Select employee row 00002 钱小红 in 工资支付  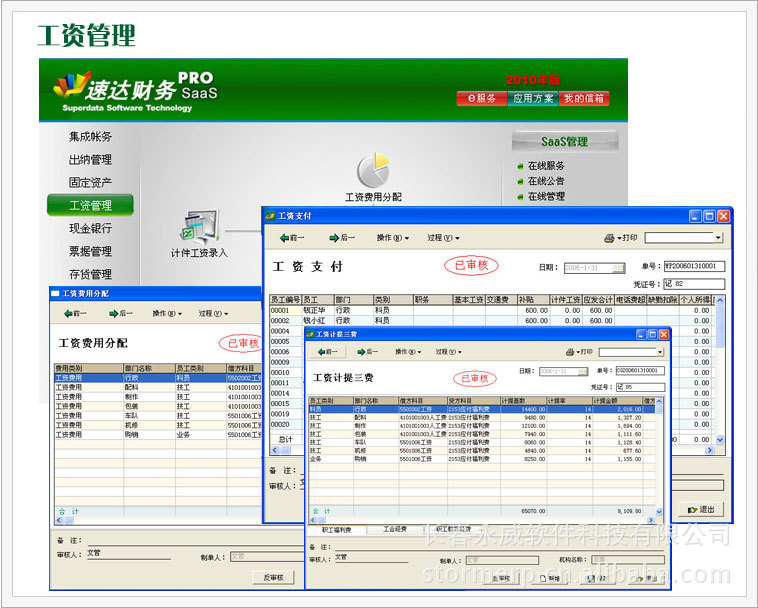click(492, 320)
